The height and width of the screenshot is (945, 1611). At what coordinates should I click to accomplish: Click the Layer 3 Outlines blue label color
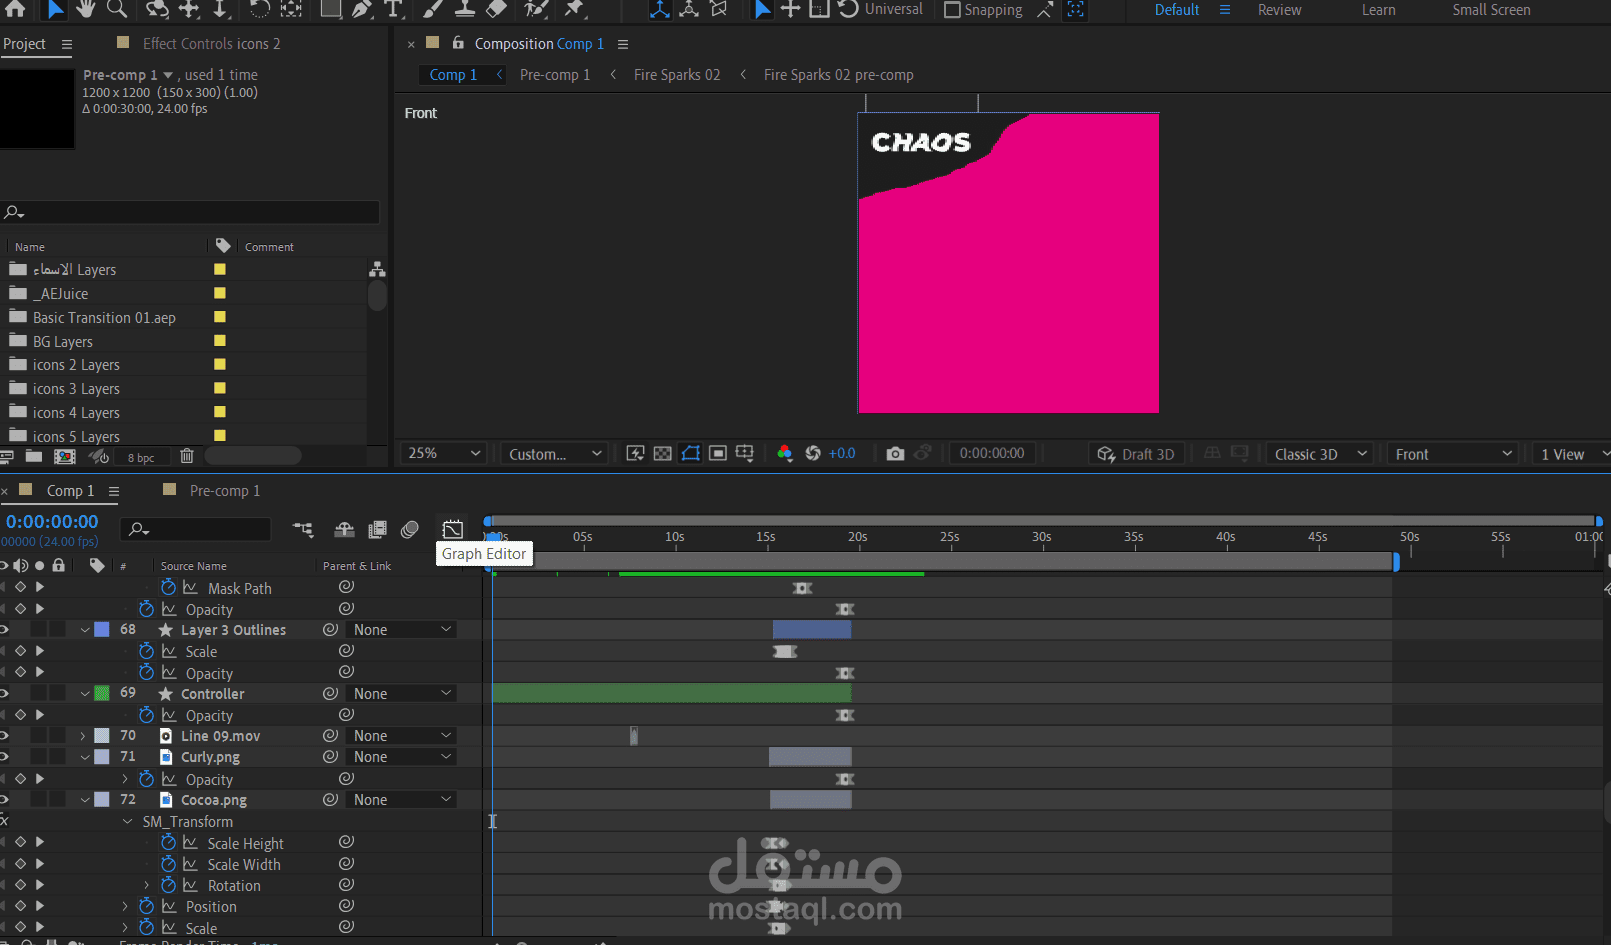point(102,630)
